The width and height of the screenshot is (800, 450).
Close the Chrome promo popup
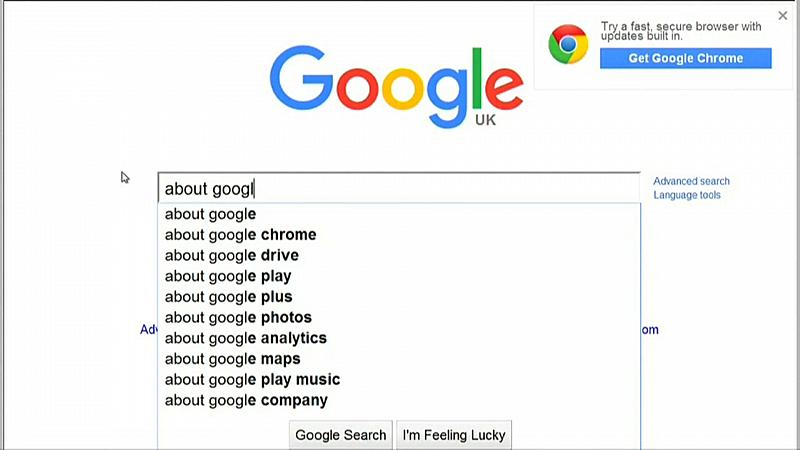(783, 15)
